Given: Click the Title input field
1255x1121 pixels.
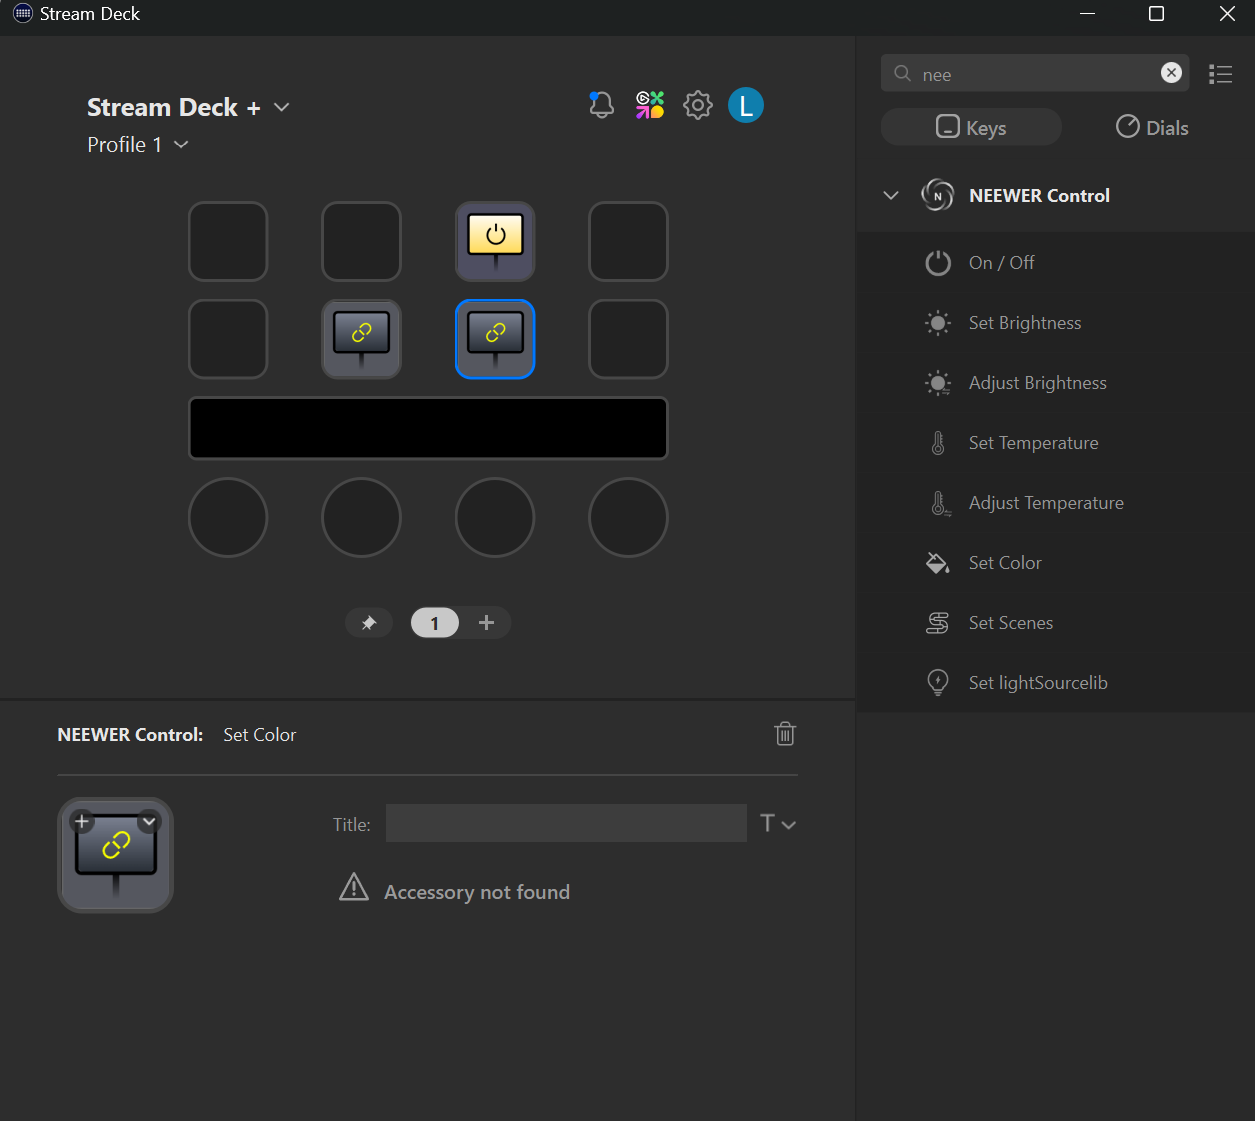Looking at the screenshot, I should click(566, 823).
